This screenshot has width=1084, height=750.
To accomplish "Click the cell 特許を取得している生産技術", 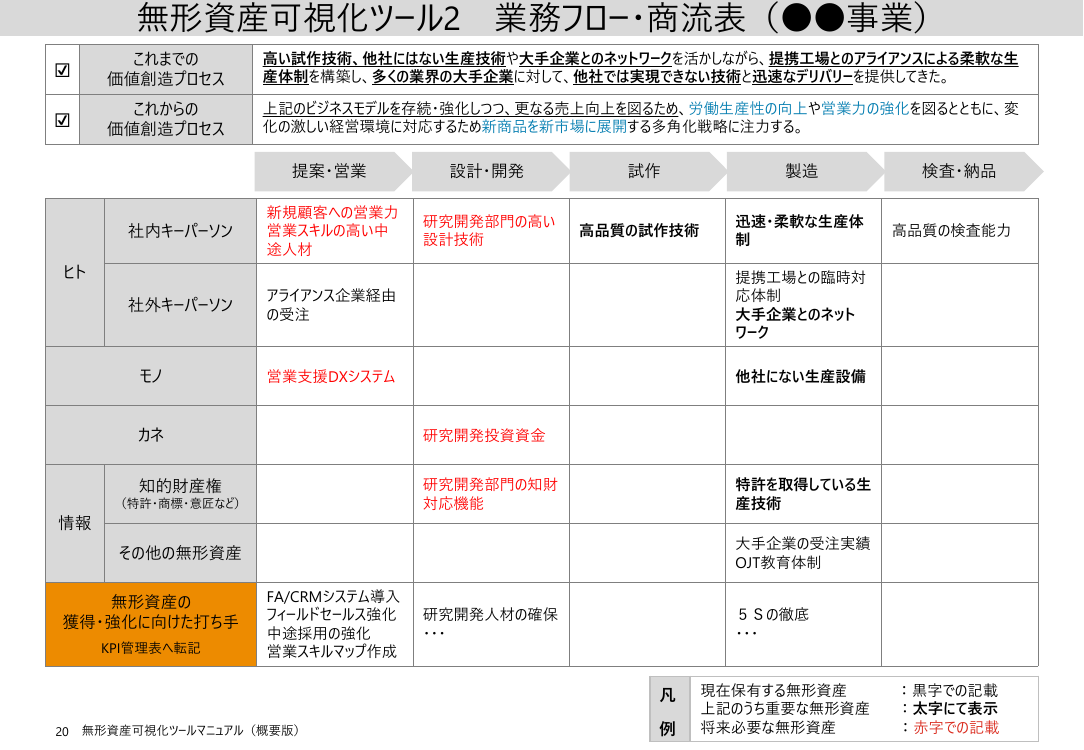I will pyautogui.click(x=803, y=494).
